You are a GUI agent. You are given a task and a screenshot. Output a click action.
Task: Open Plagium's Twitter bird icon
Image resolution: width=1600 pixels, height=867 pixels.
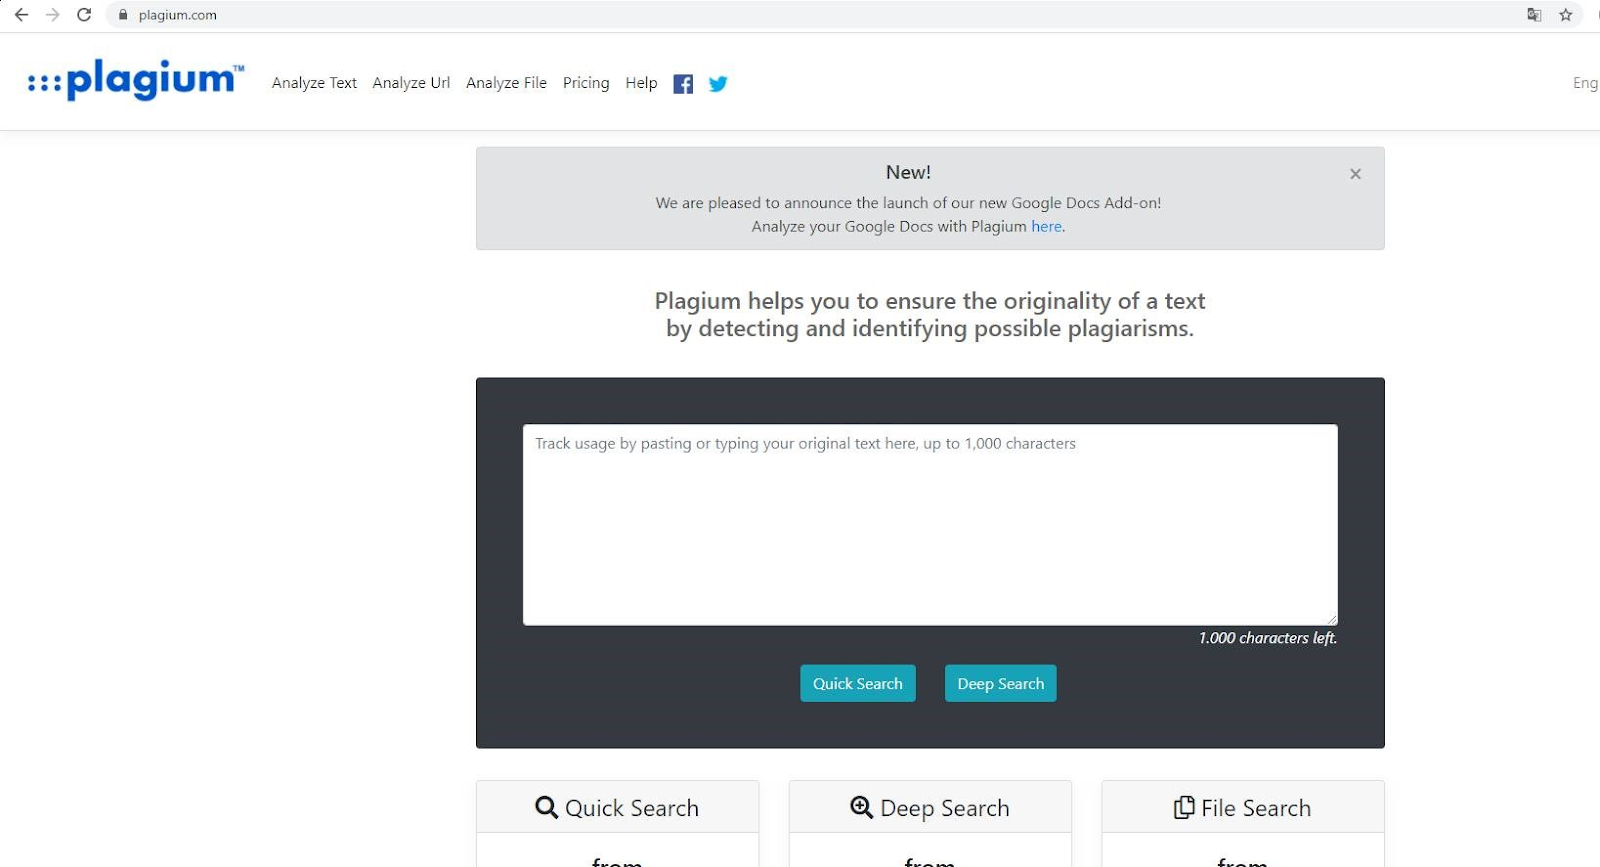pos(718,84)
